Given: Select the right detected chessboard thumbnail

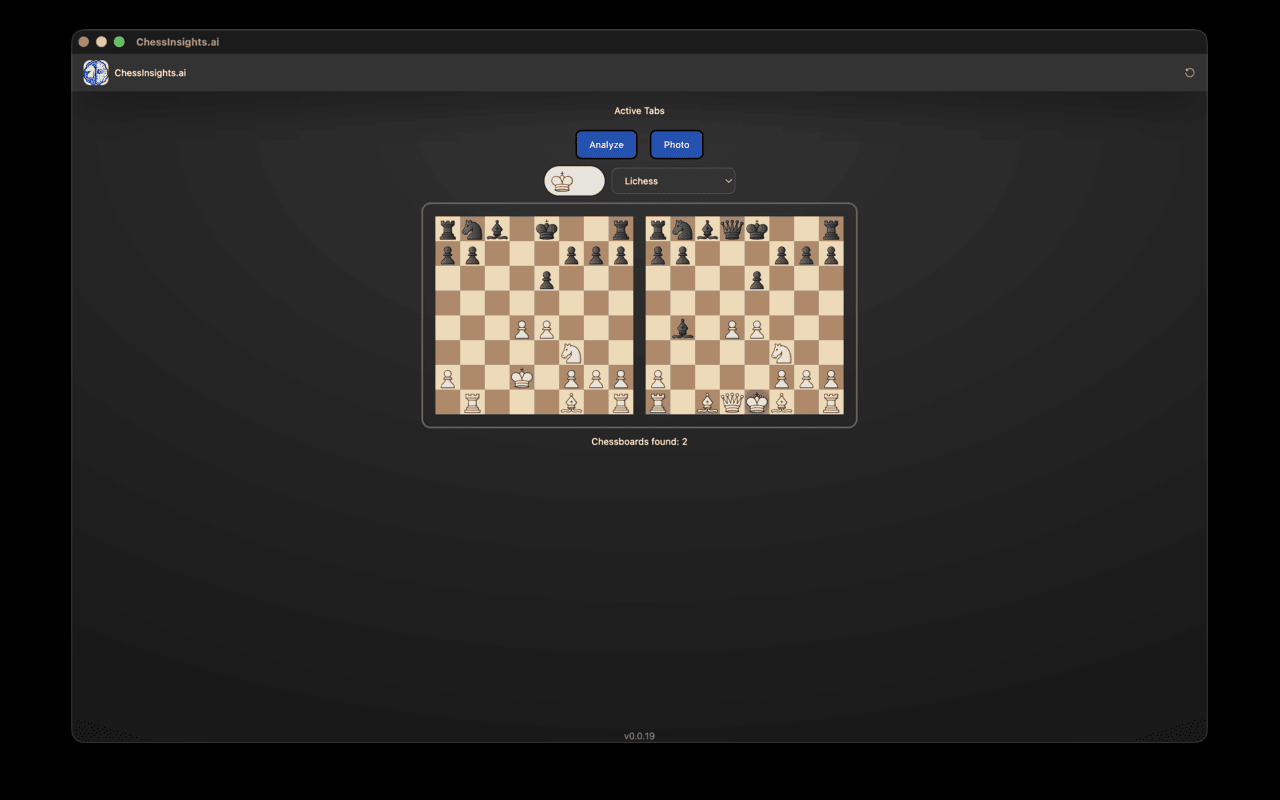Looking at the screenshot, I should (x=746, y=315).
